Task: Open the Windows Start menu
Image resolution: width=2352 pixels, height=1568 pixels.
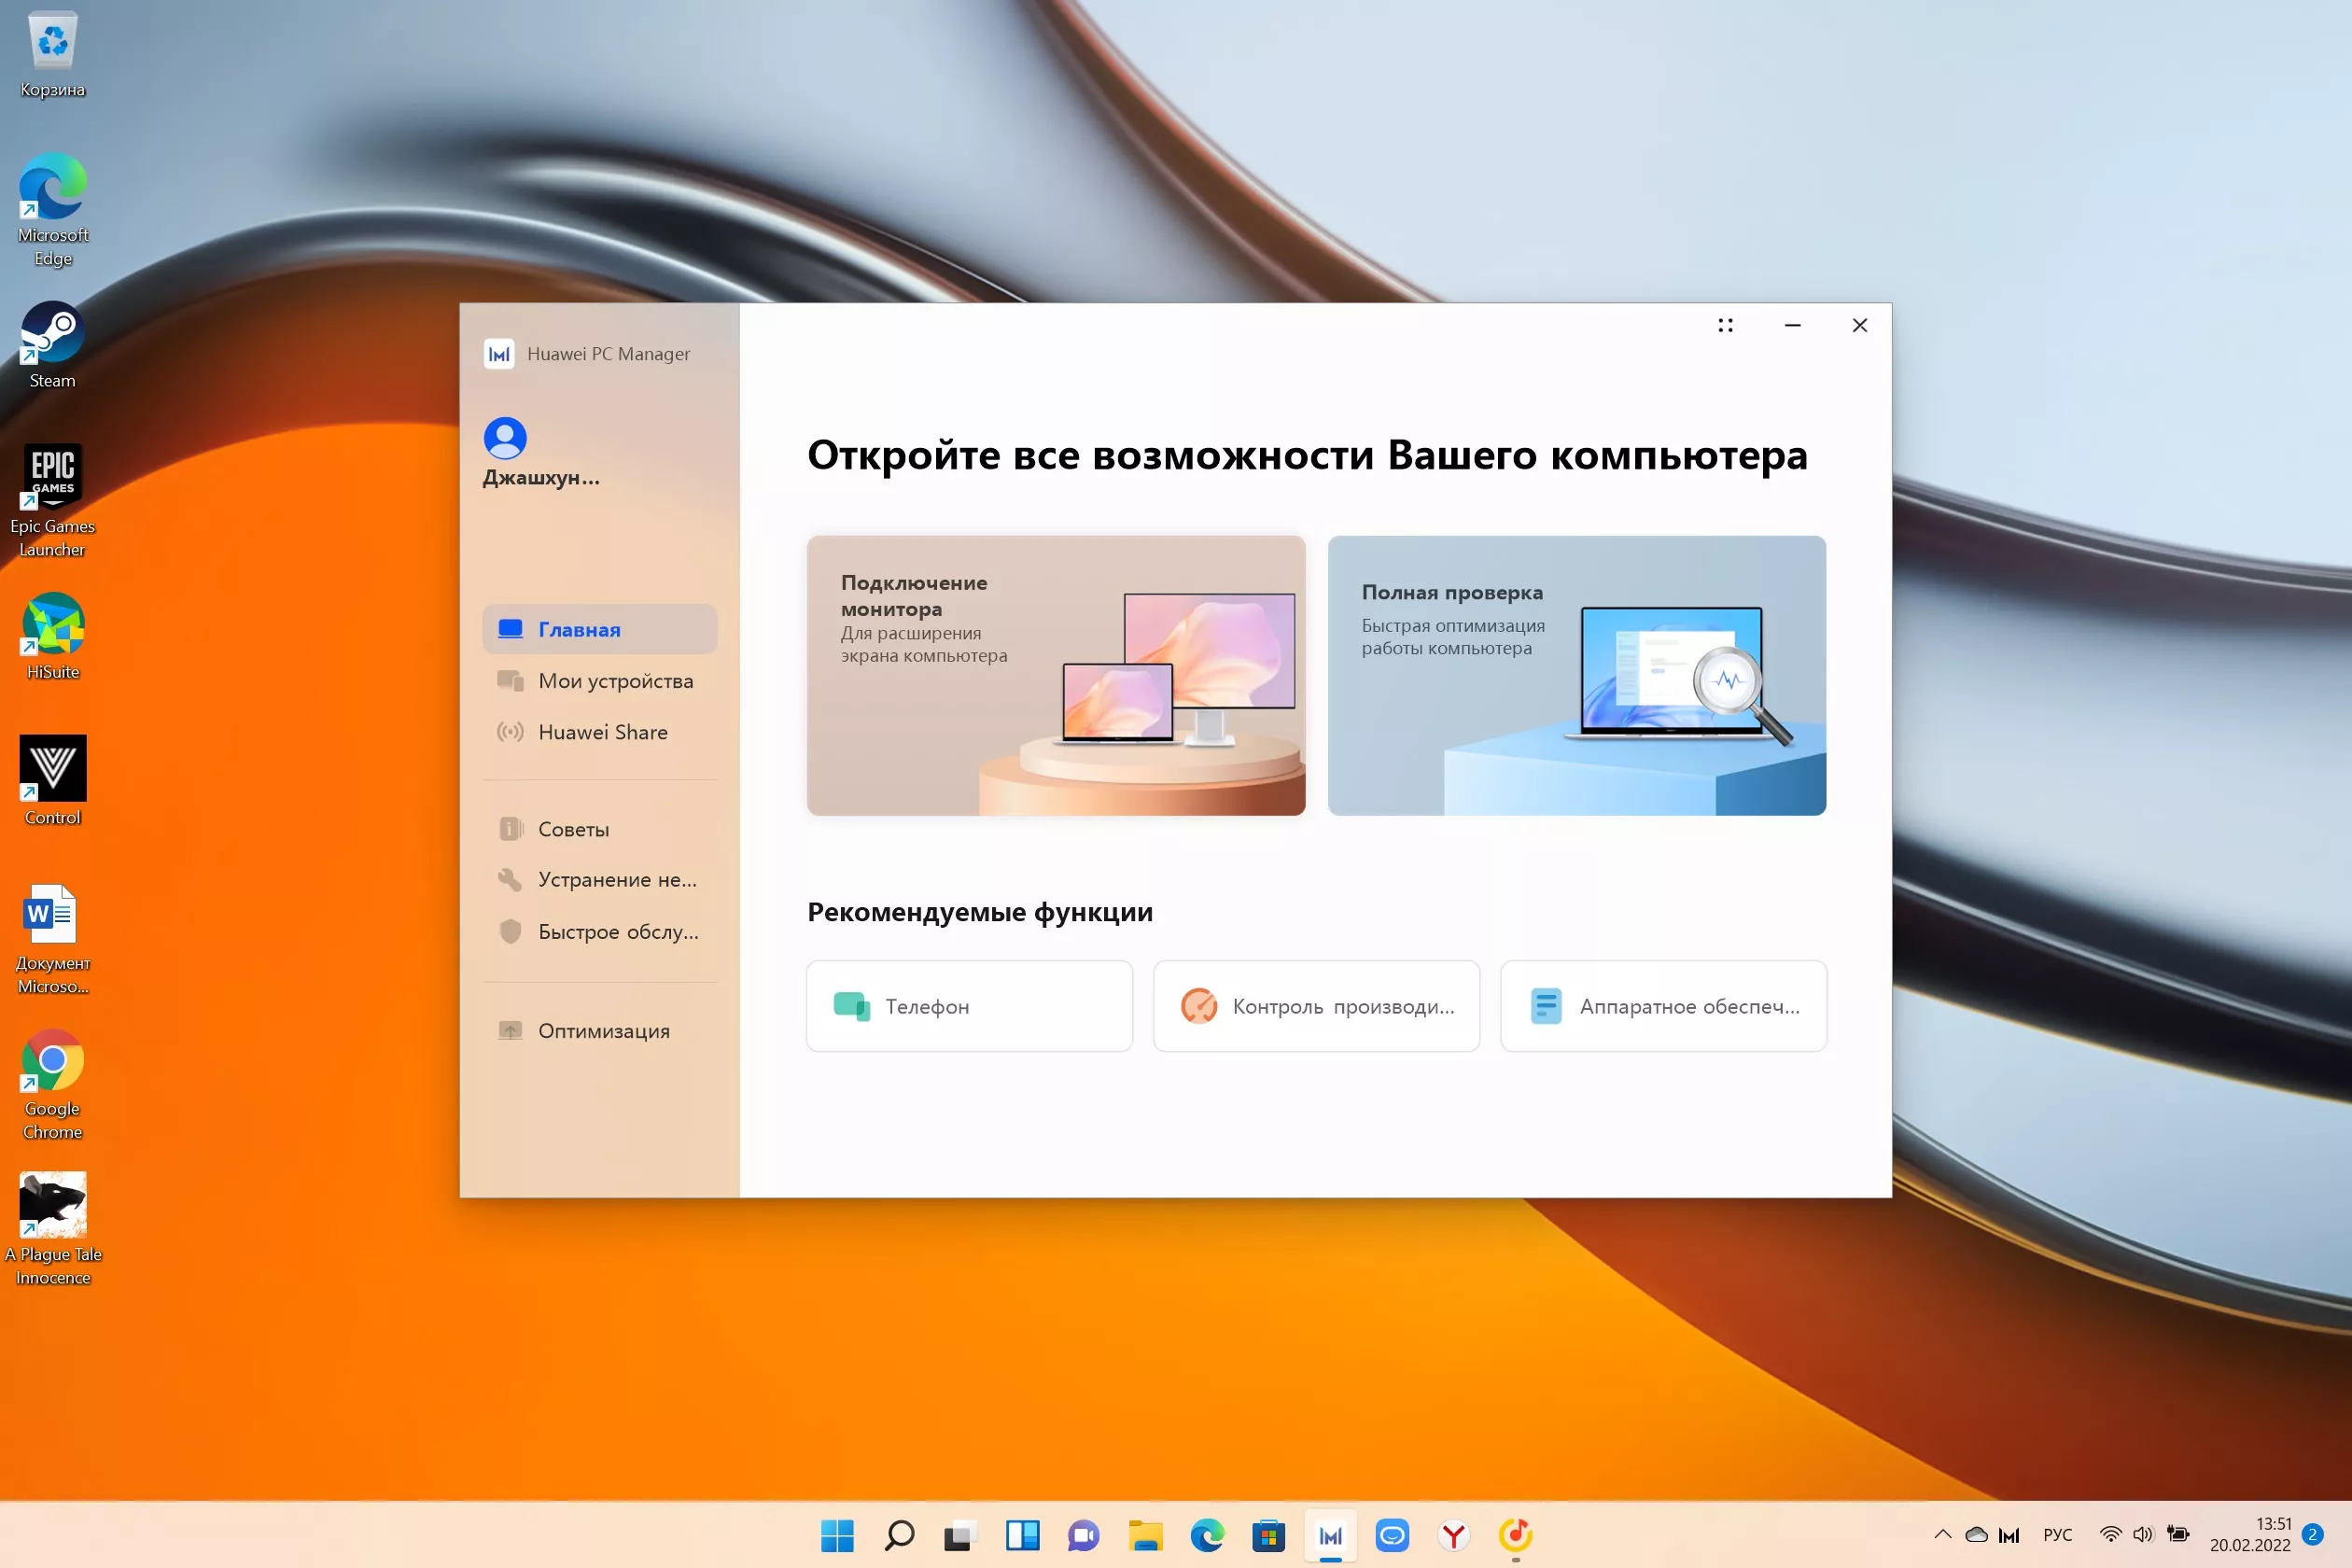Action: [837, 1535]
